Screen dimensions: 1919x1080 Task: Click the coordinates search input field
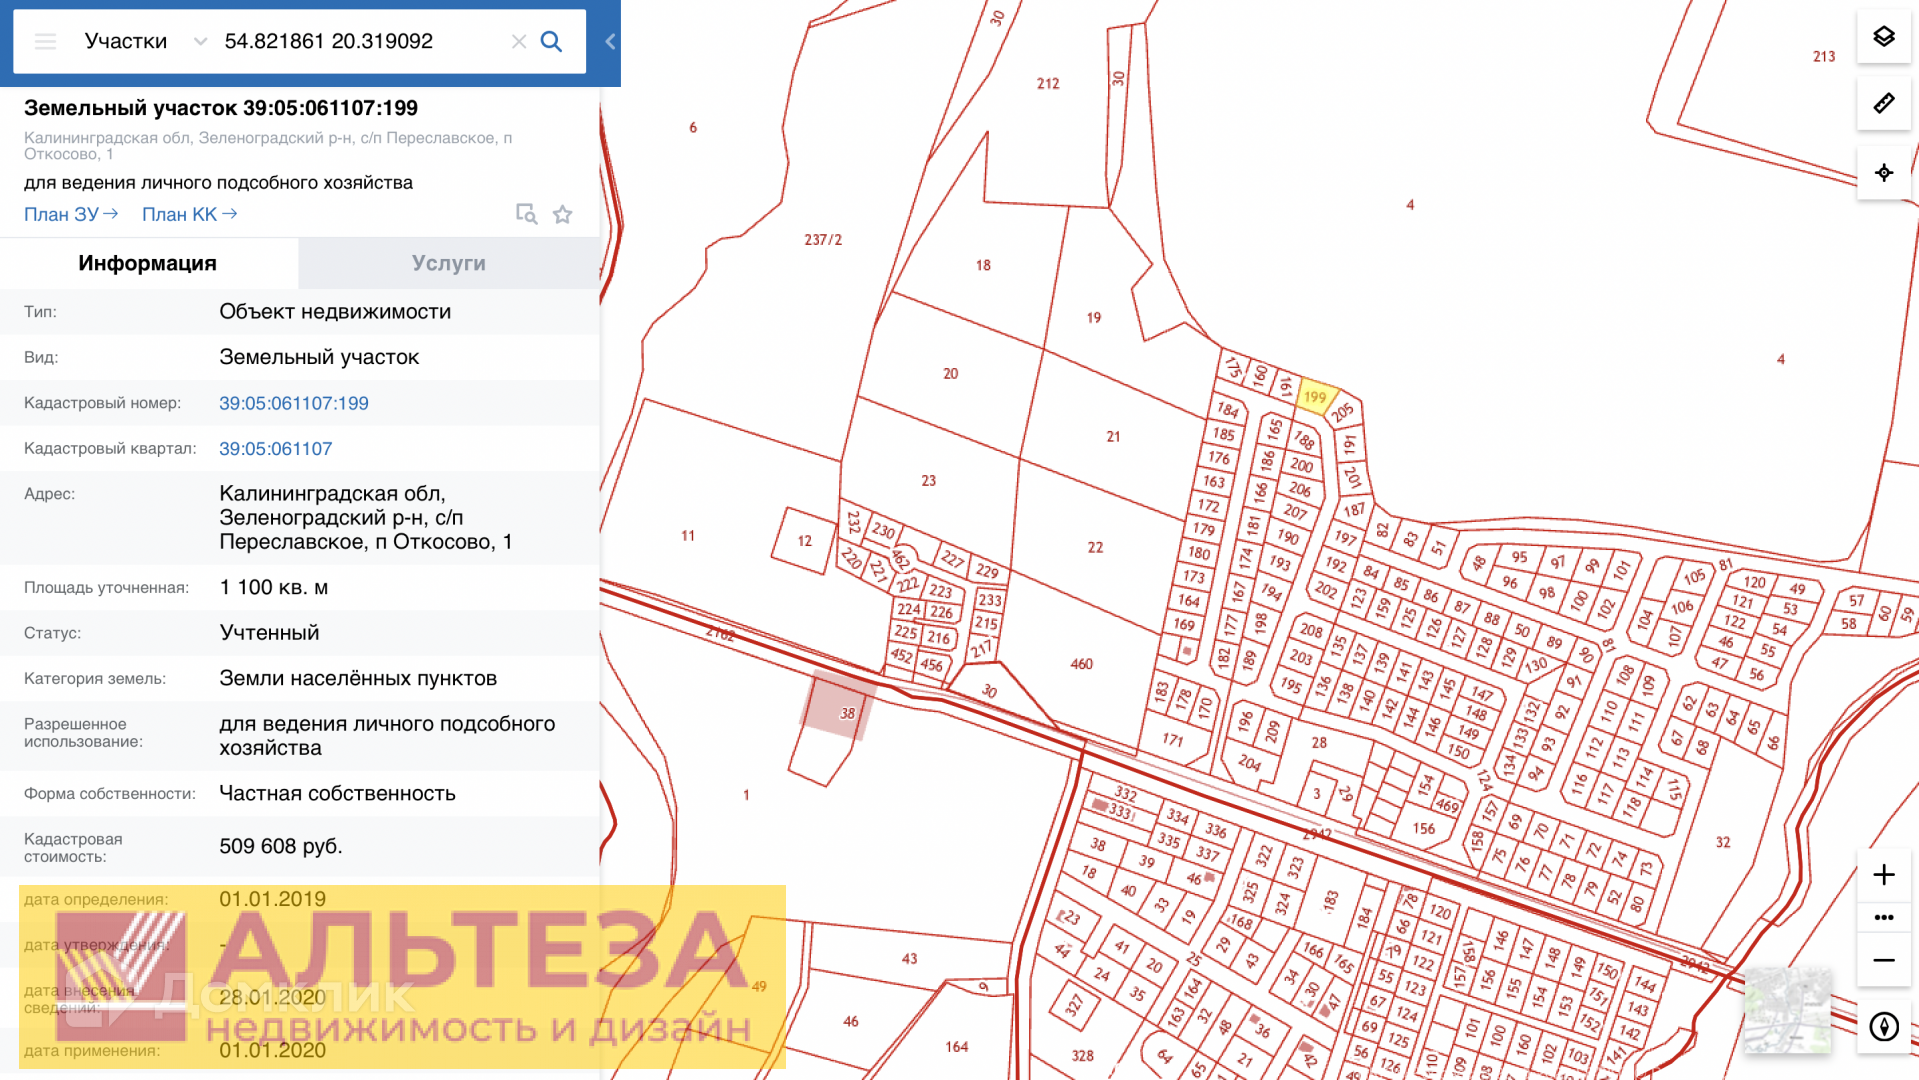[360, 41]
